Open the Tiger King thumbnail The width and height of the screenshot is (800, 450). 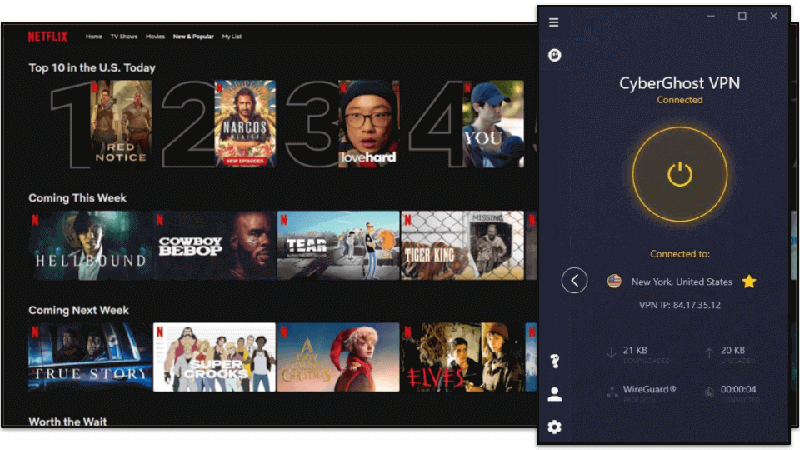click(462, 245)
